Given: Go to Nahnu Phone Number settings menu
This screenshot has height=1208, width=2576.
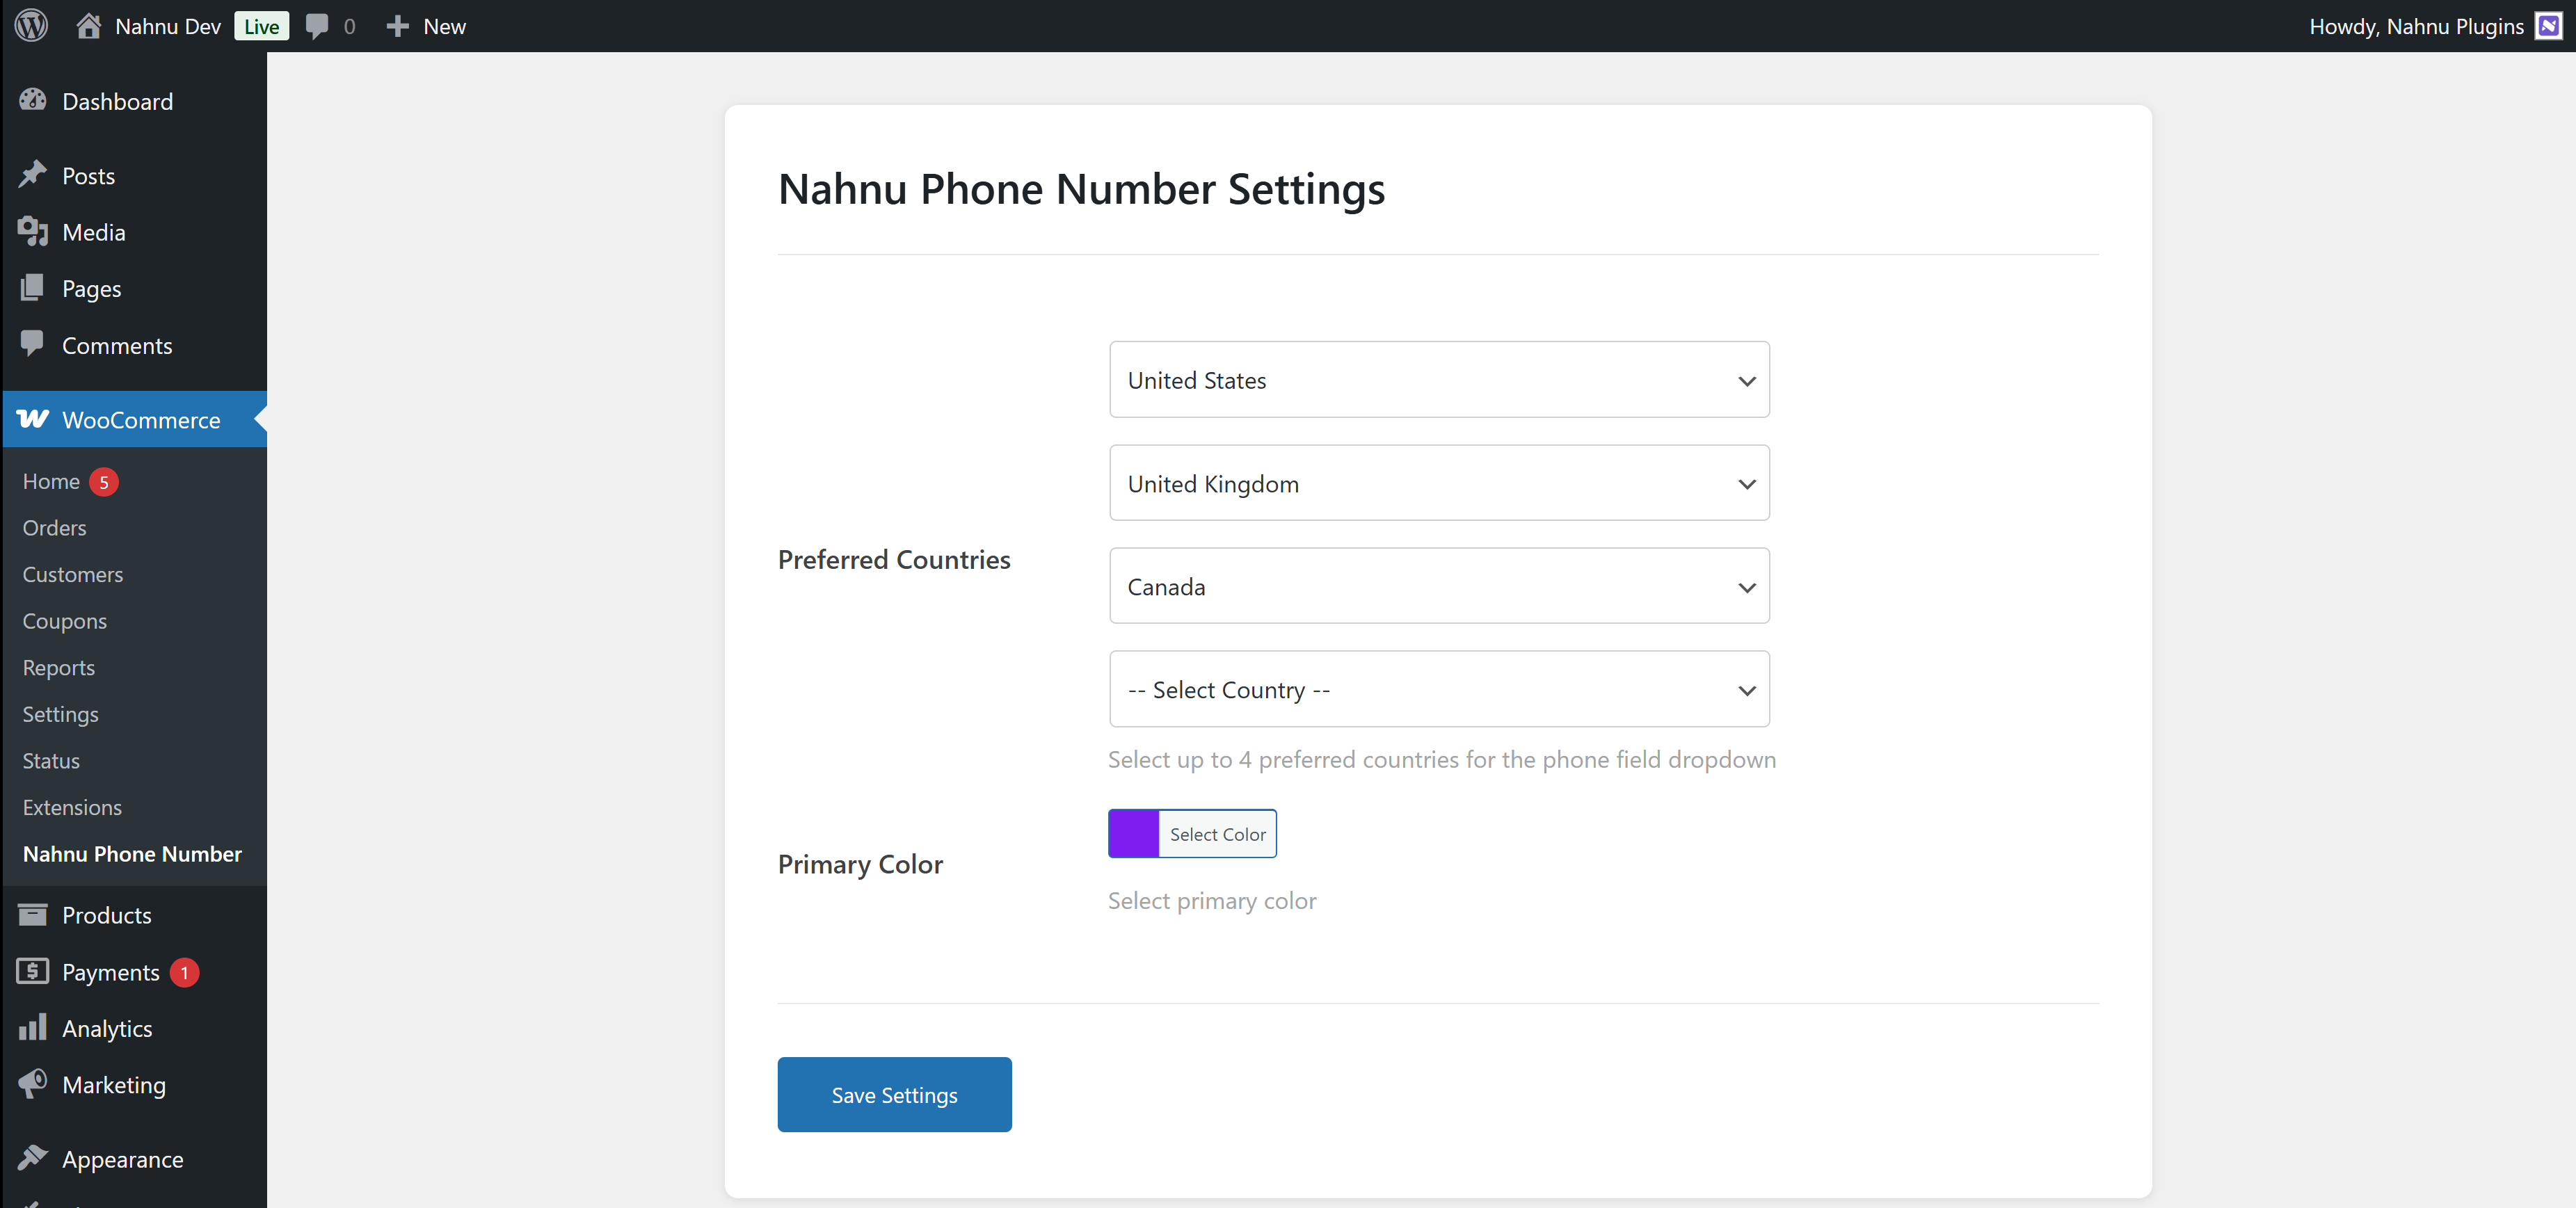Looking at the screenshot, I should 132,853.
